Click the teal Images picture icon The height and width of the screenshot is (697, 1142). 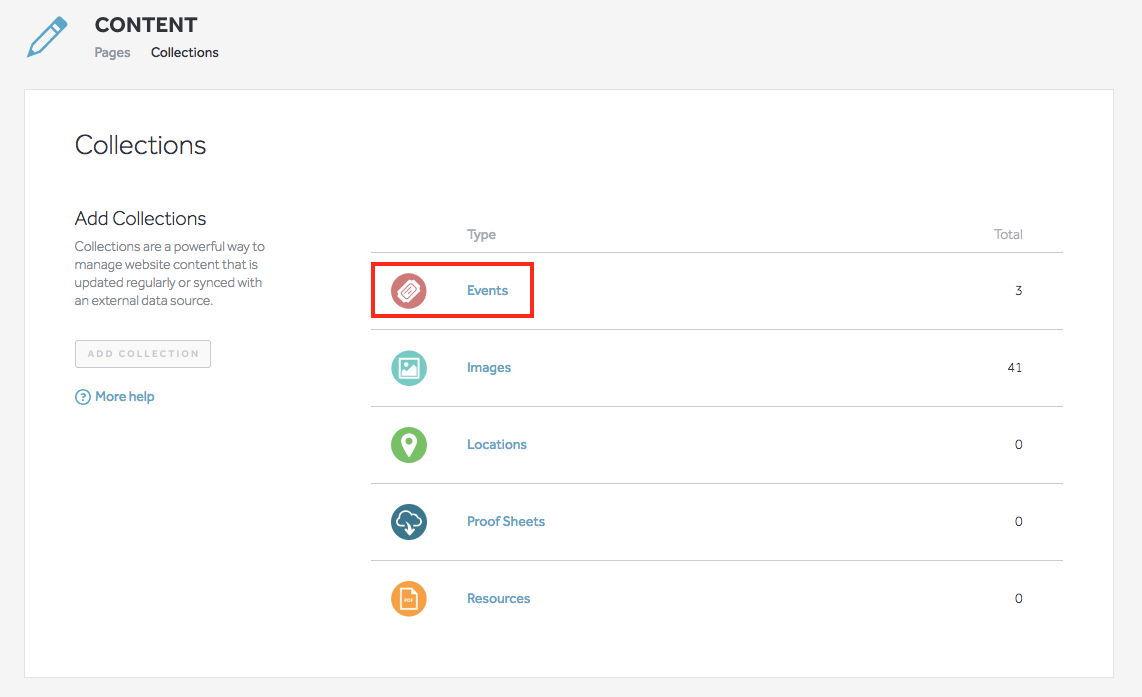click(x=409, y=368)
